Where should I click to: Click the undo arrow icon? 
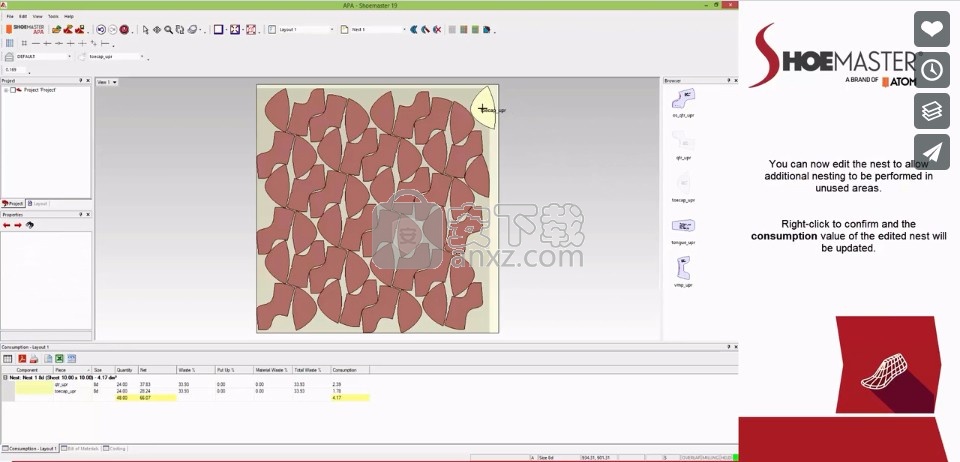coord(101,29)
